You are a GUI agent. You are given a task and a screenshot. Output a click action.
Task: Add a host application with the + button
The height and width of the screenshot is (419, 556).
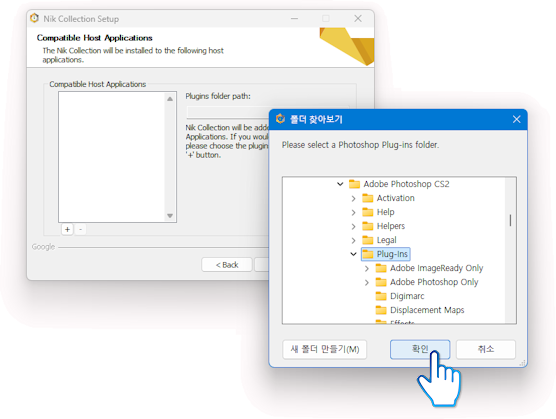pyautogui.click(x=67, y=229)
